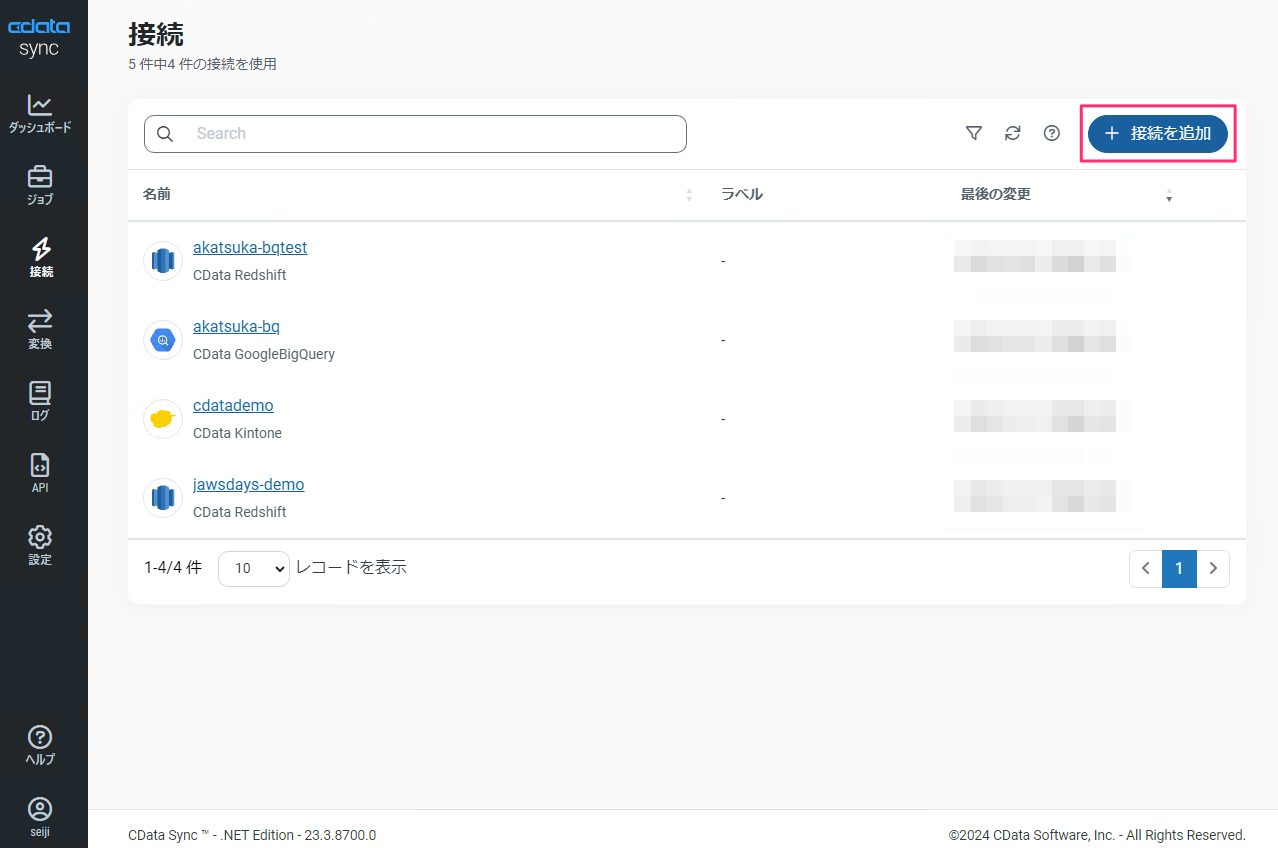Open the akatsuka-bqtest connection link
1278x848 pixels.
click(250, 247)
